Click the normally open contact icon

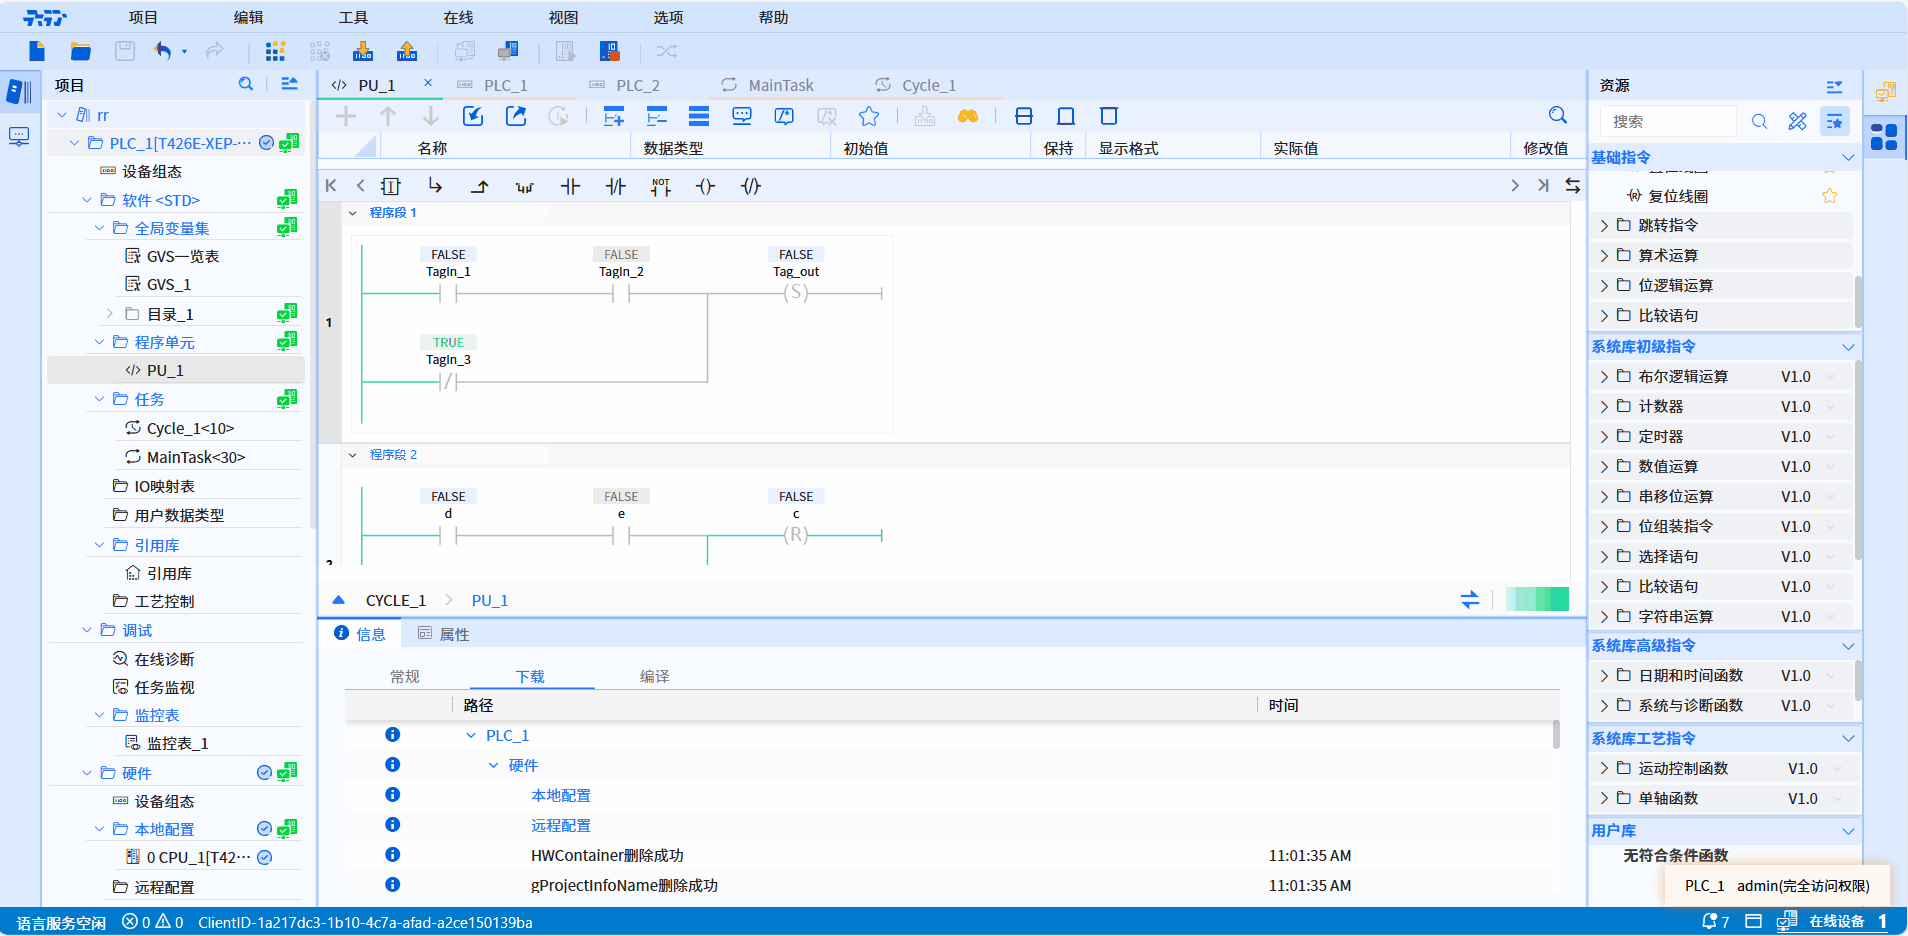pos(570,186)
